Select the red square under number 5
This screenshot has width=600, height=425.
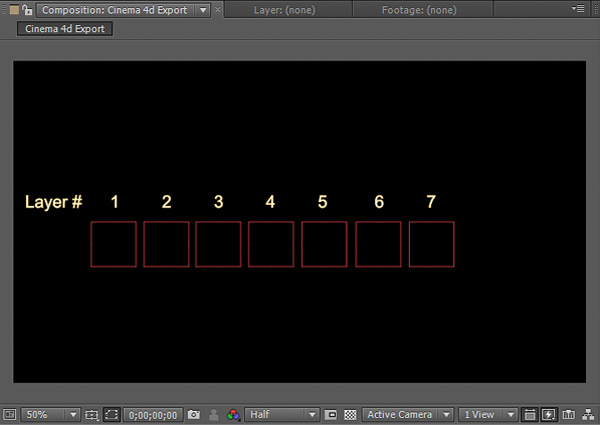tap(324, 244)
